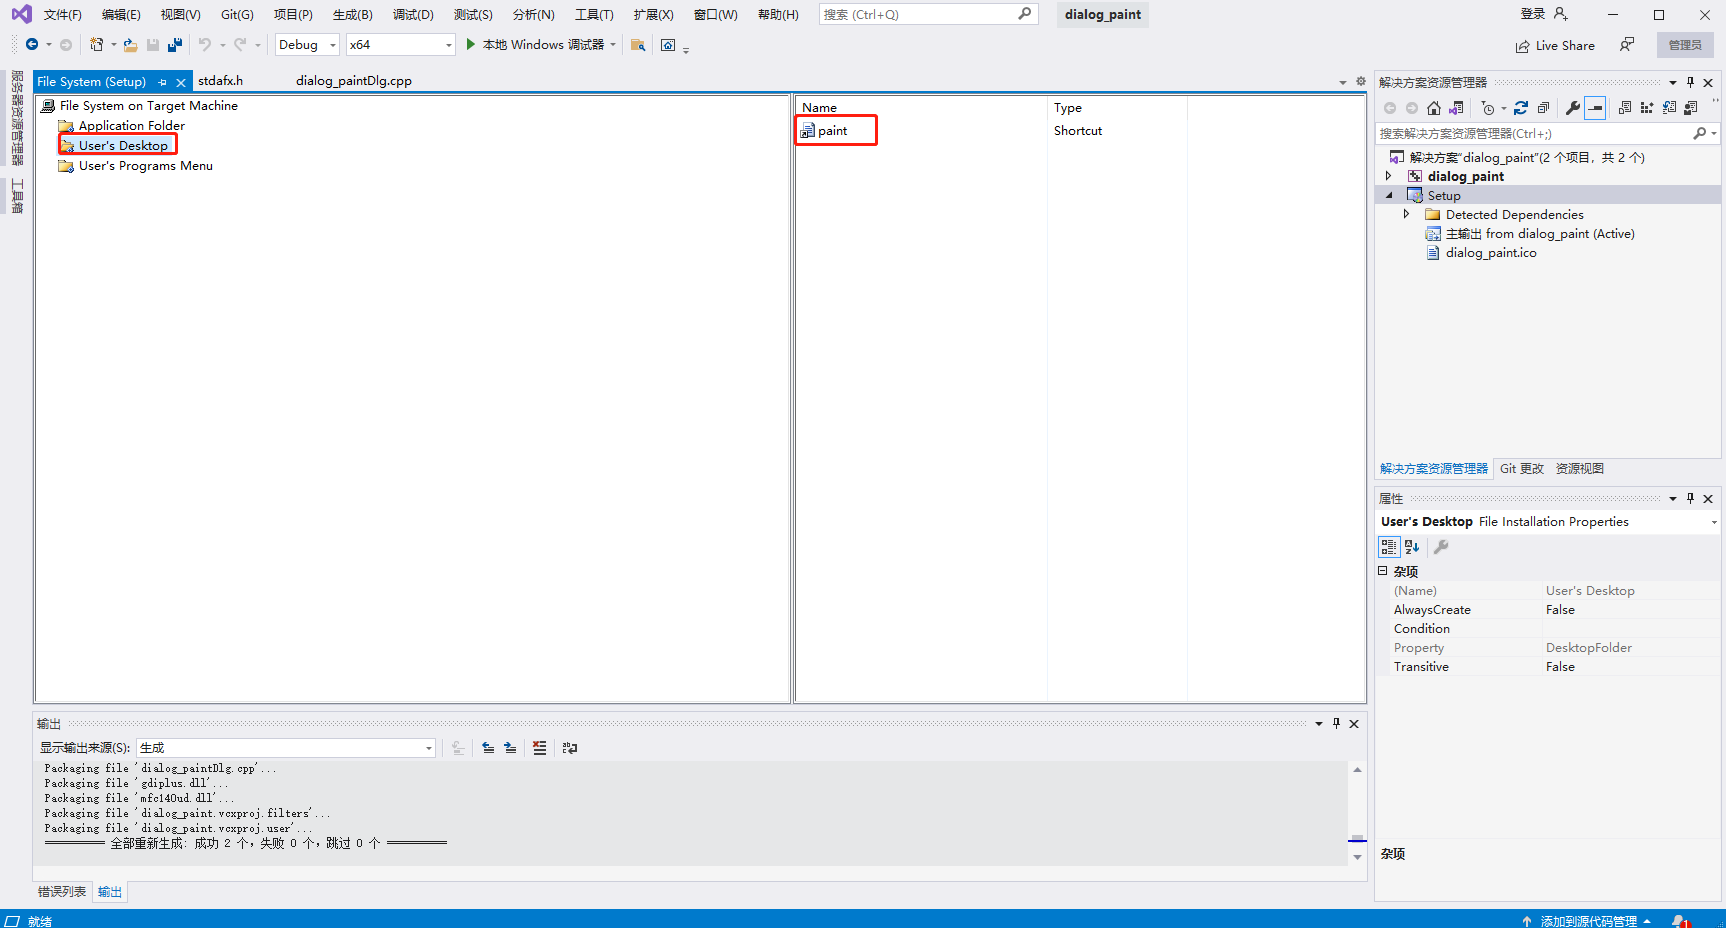The height and width of the screenshot is (928, 1726).
Task: Switch views icon in Solution Explorer toolbar
Action: [x=1456, y=108]
